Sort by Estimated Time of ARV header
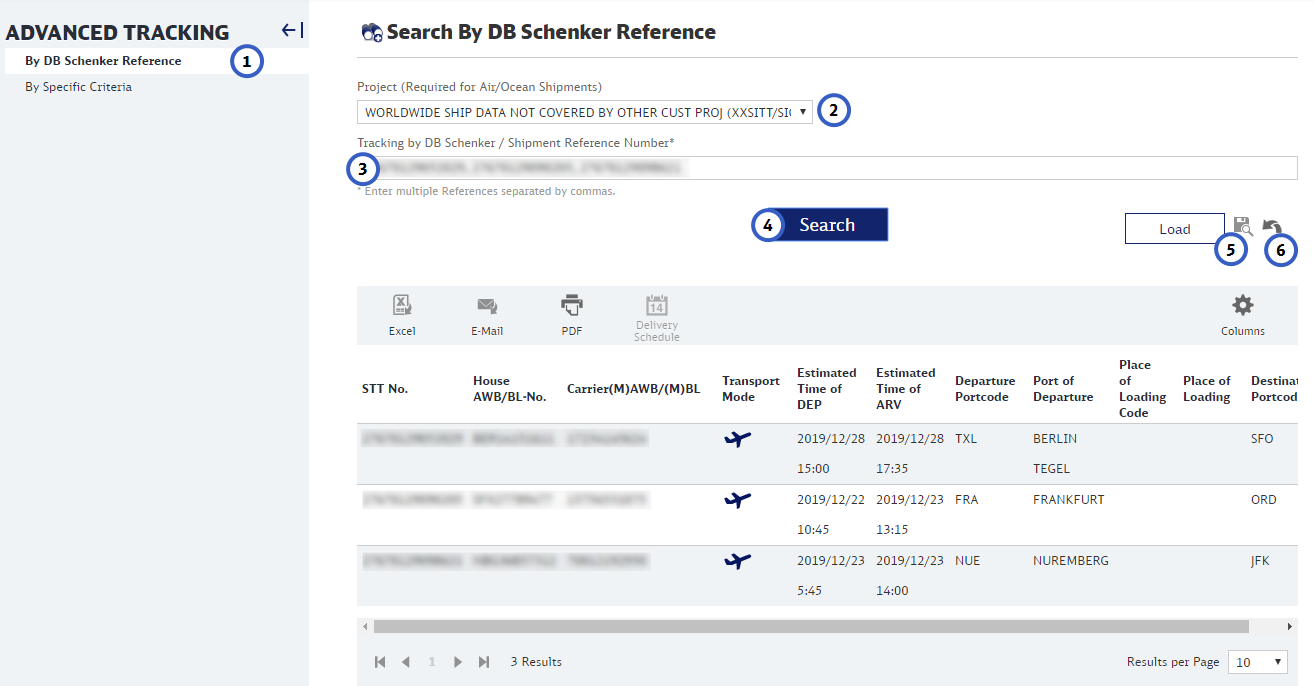1314x686 pixels. click(x=906, y=389)
